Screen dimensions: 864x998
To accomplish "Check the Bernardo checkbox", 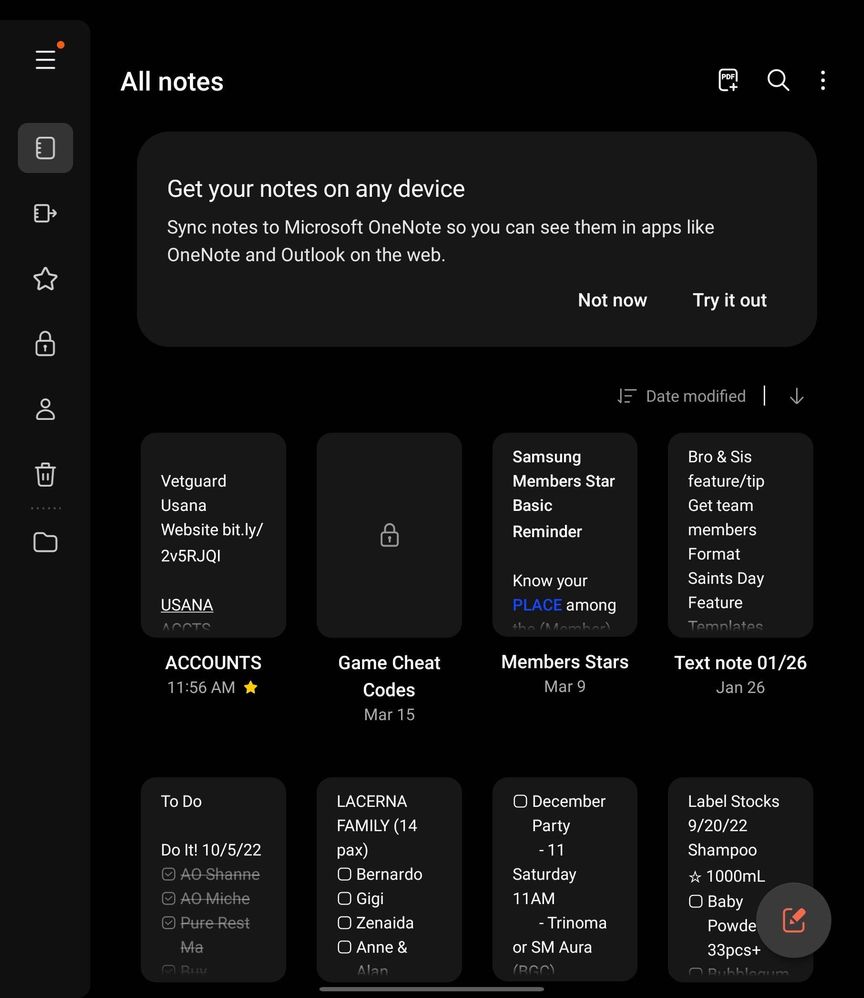I will click(x=344, y=875).
